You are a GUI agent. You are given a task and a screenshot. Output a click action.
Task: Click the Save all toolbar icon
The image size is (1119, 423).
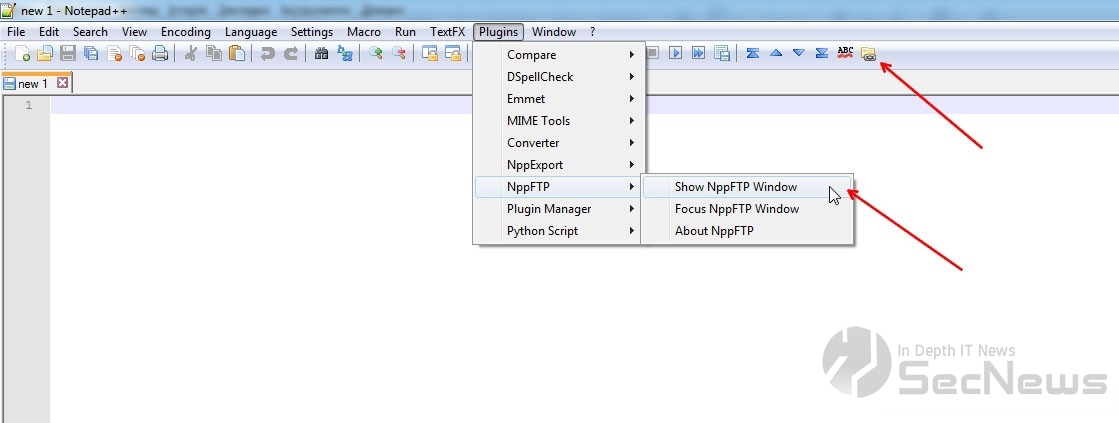91,54
